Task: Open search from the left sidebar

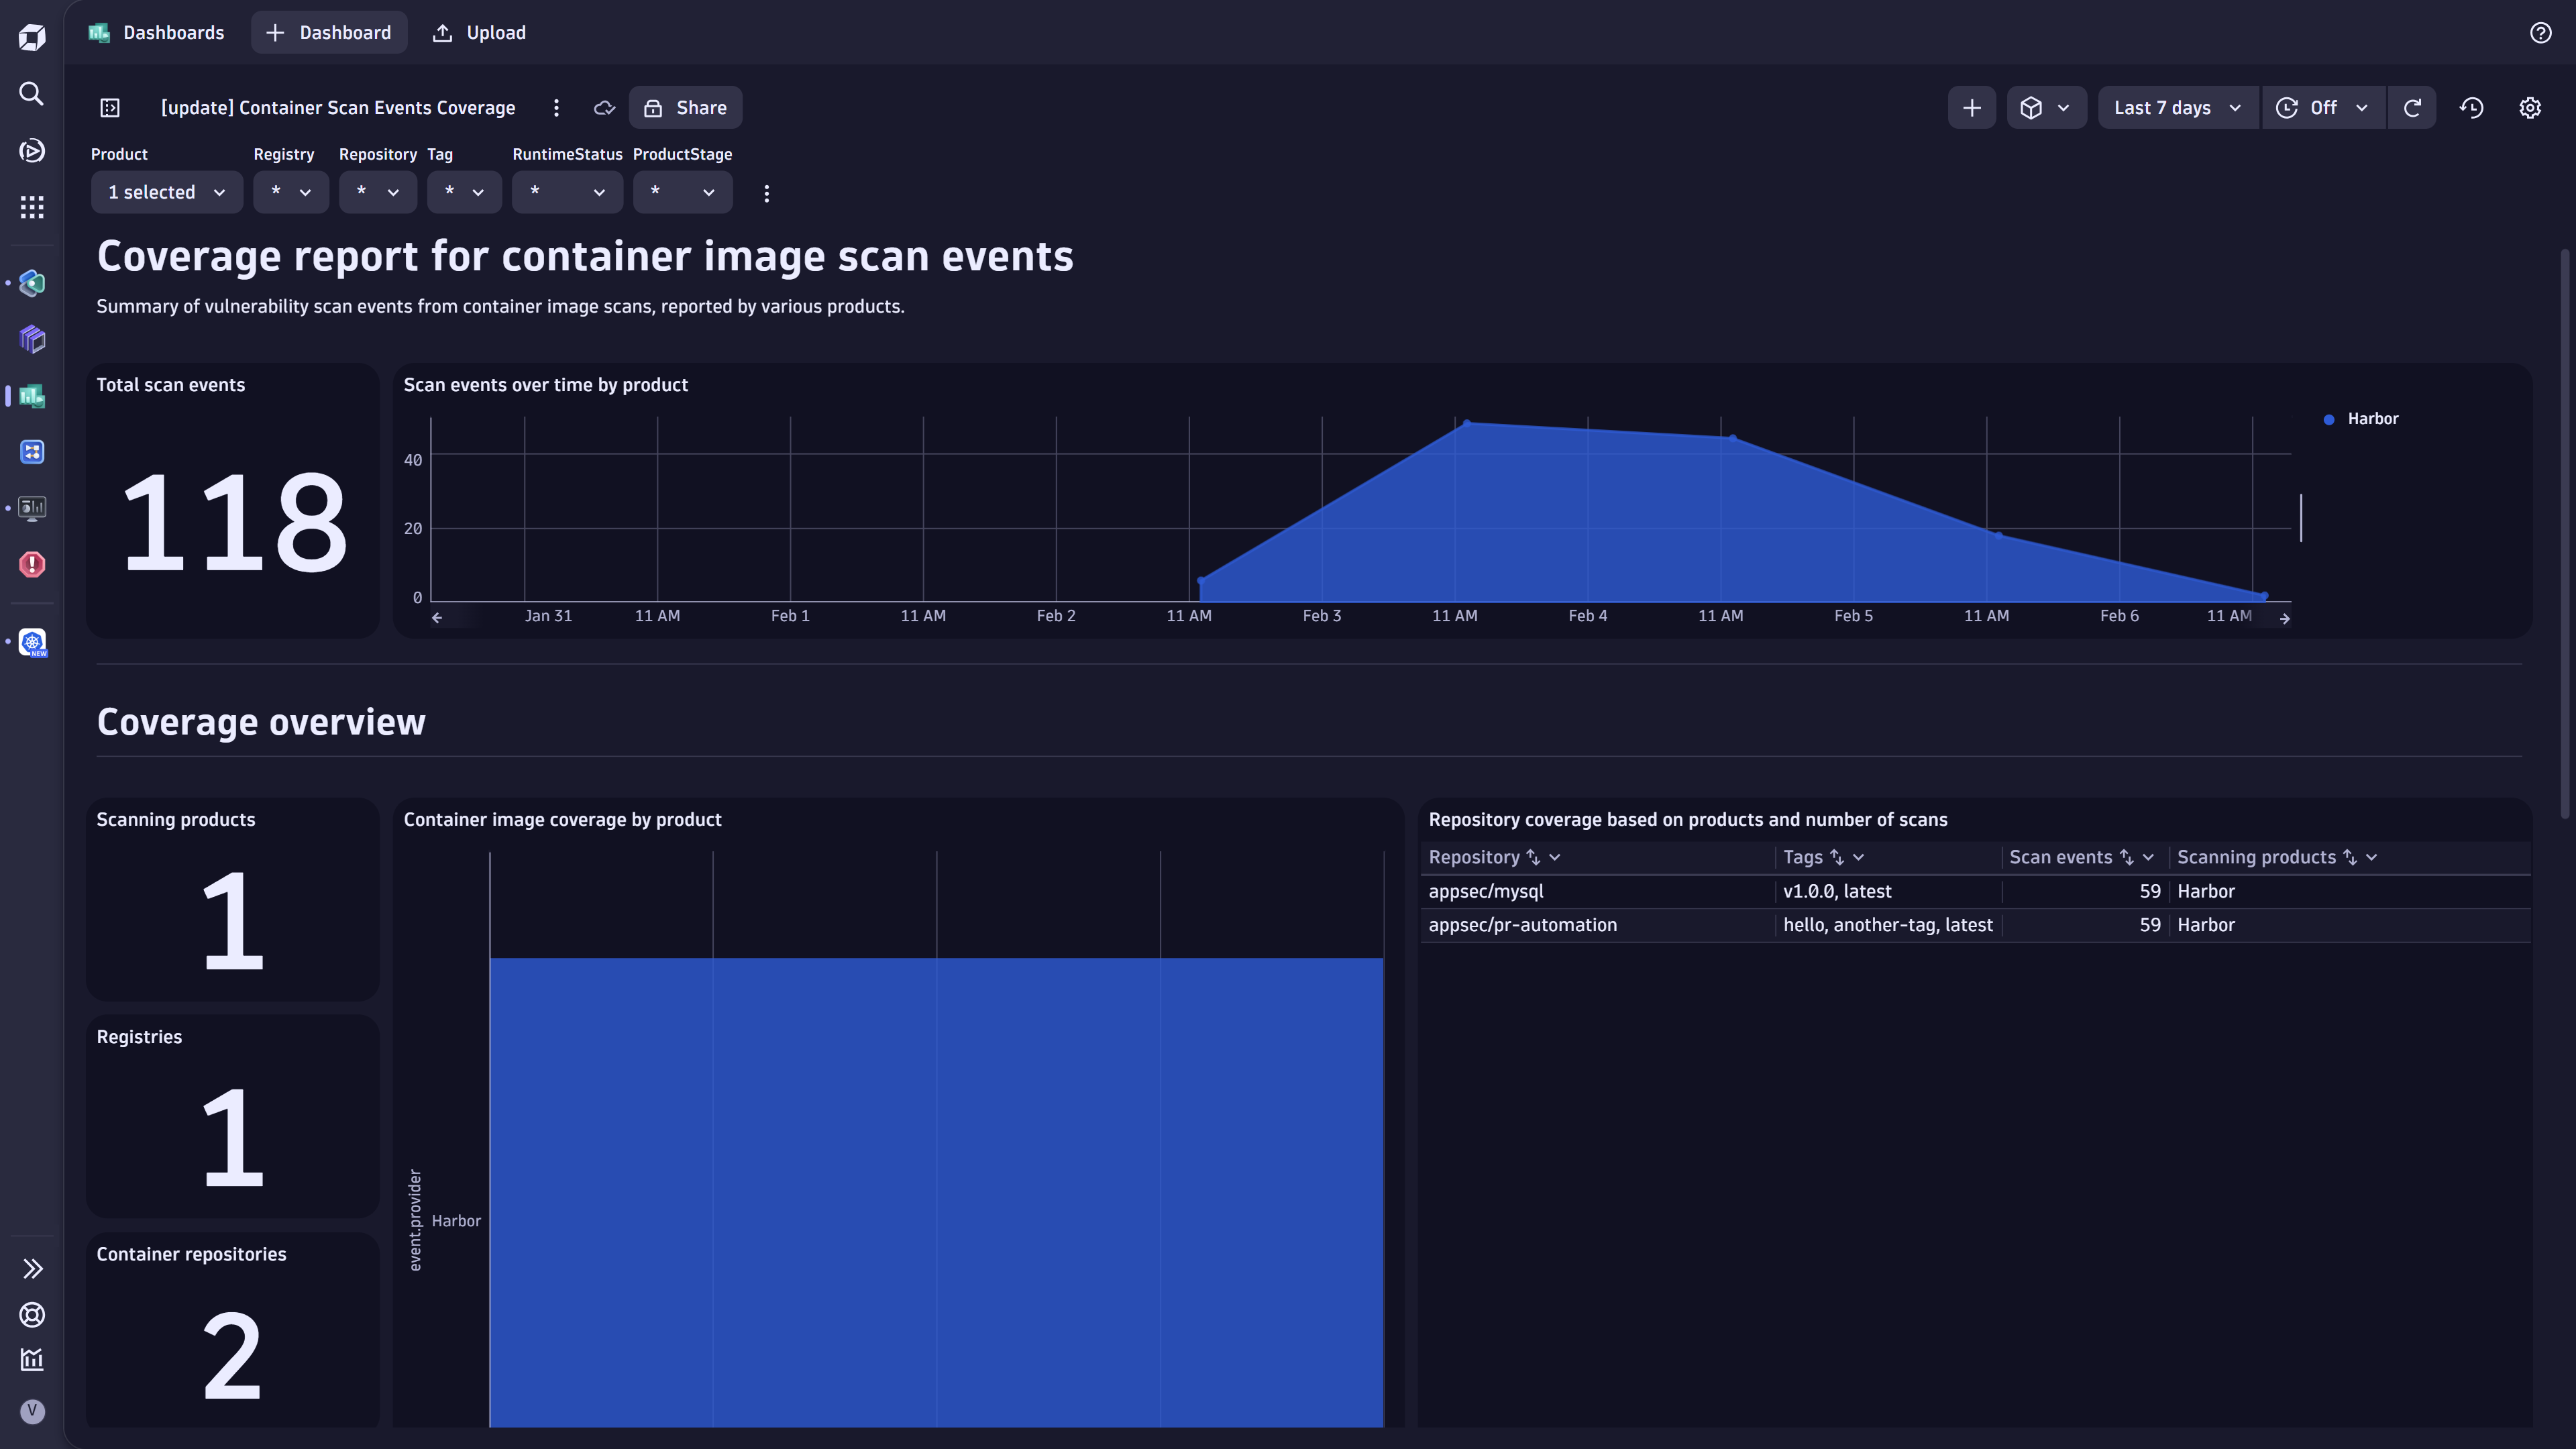Action: coord(31,93)
